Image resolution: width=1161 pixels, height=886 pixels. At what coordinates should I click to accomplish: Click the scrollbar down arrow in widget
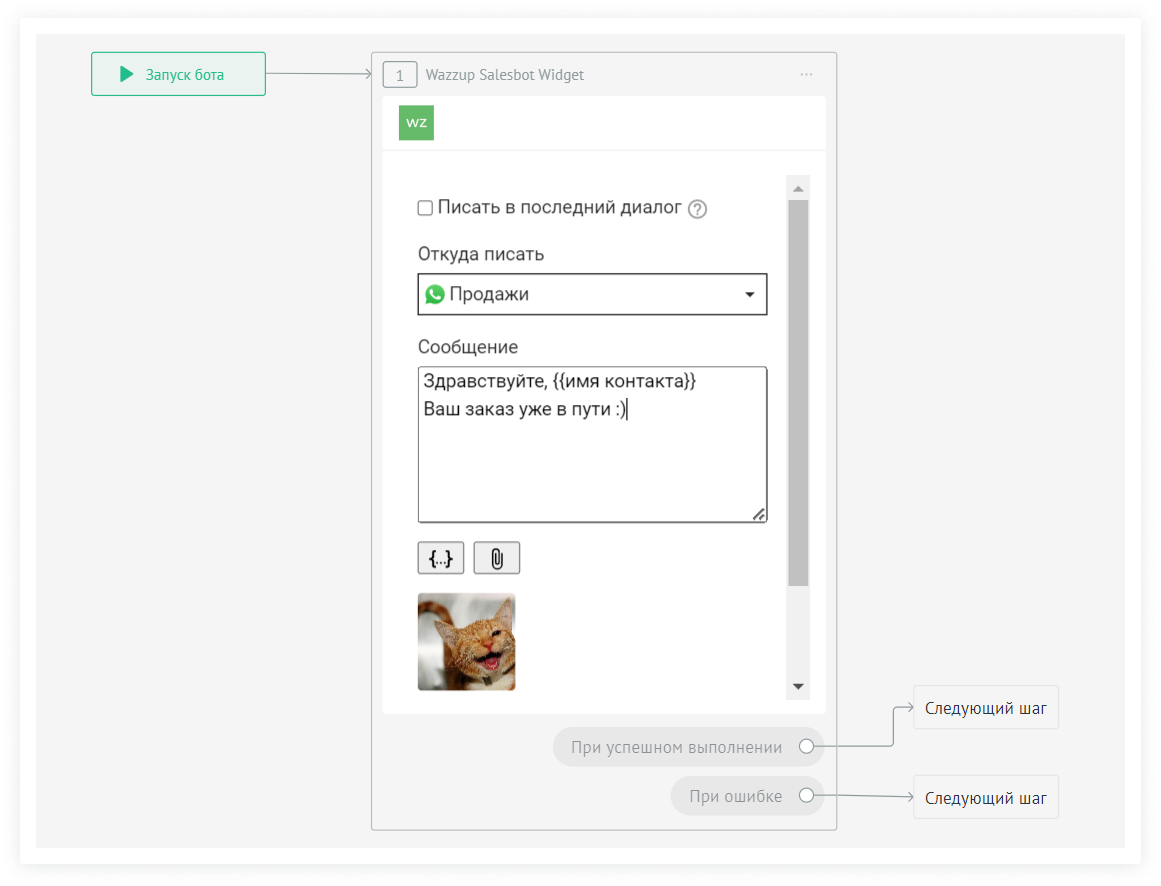[798, 687]
